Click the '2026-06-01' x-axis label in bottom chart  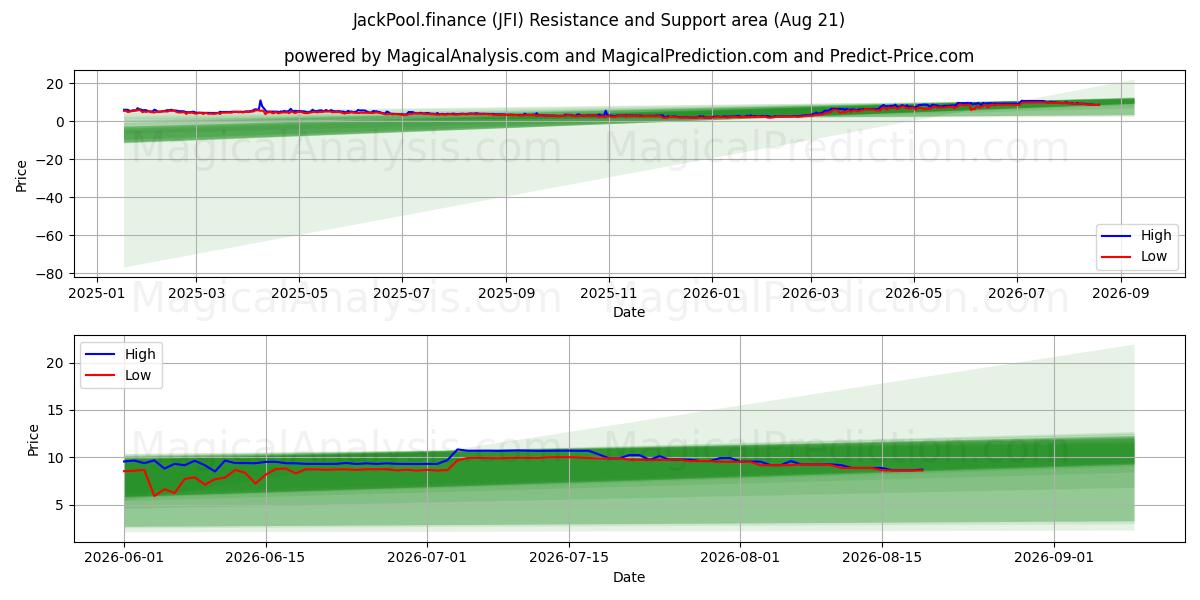pyautogui.click(x=124, y=558)
